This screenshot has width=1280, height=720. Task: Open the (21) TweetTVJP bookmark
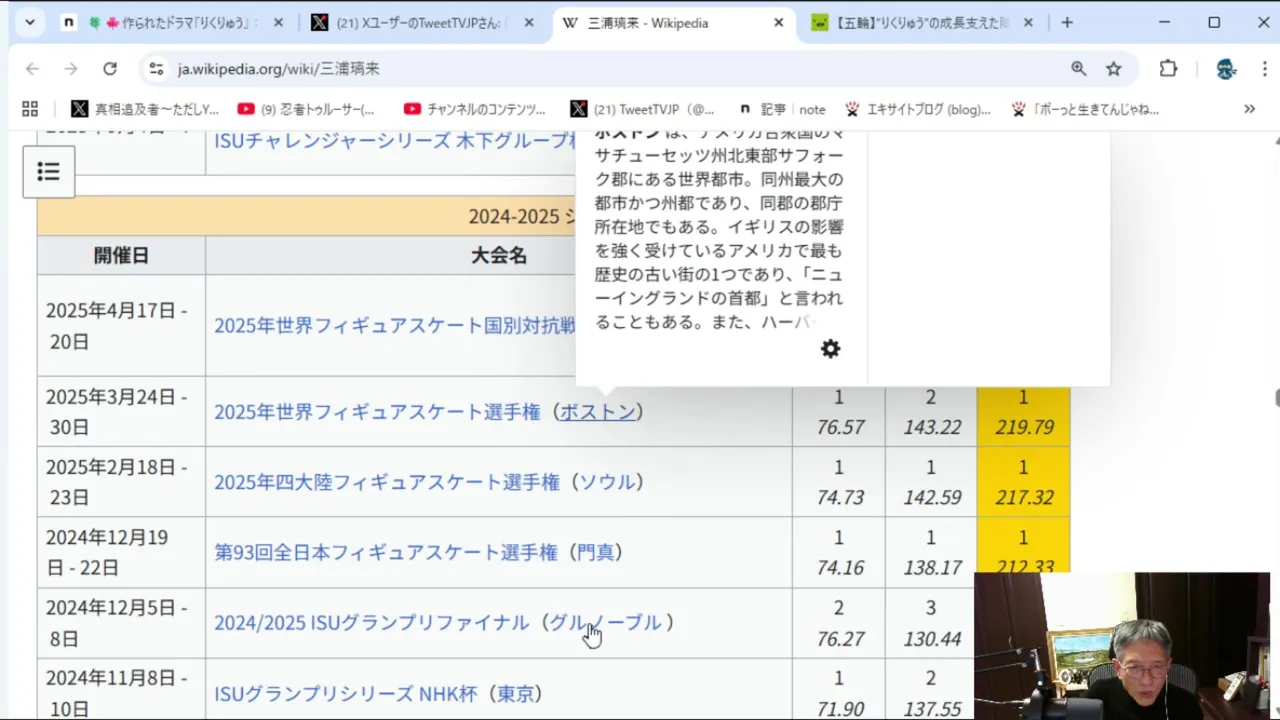643,109
